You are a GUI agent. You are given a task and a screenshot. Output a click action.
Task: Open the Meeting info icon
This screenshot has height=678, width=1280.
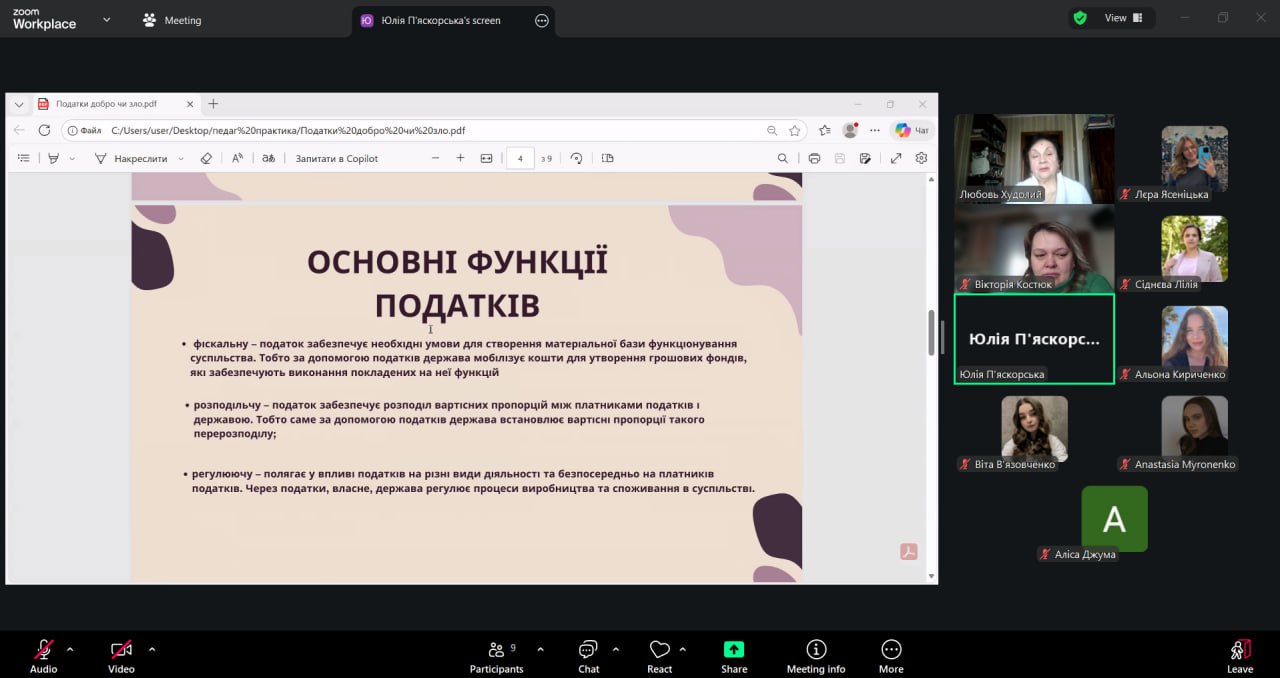point(816,650)
